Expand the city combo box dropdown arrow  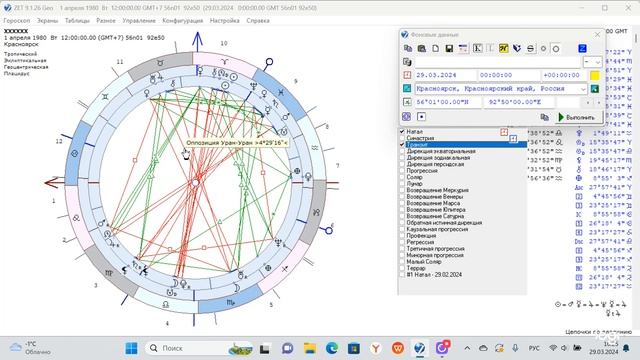coord(583,89)
